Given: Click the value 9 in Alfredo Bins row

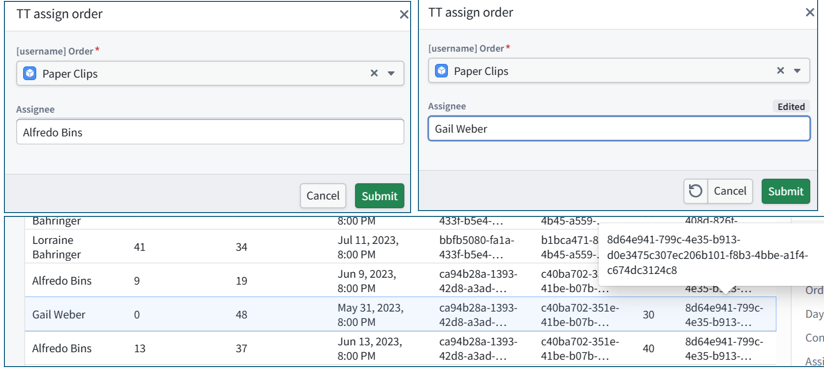Looking at the screenshot, I should click(x=137, y=281).
